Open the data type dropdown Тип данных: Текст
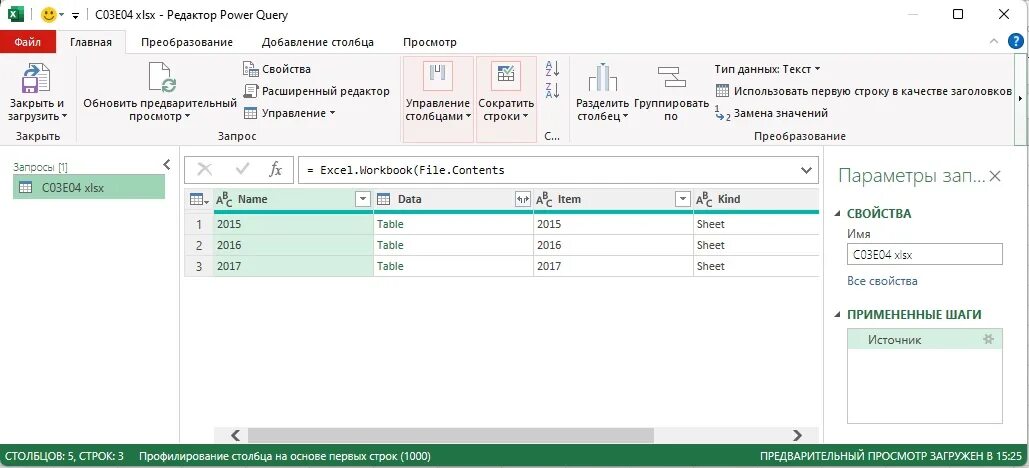Image resolution: width=1029 pixels, height=468 pixels. 768,69
